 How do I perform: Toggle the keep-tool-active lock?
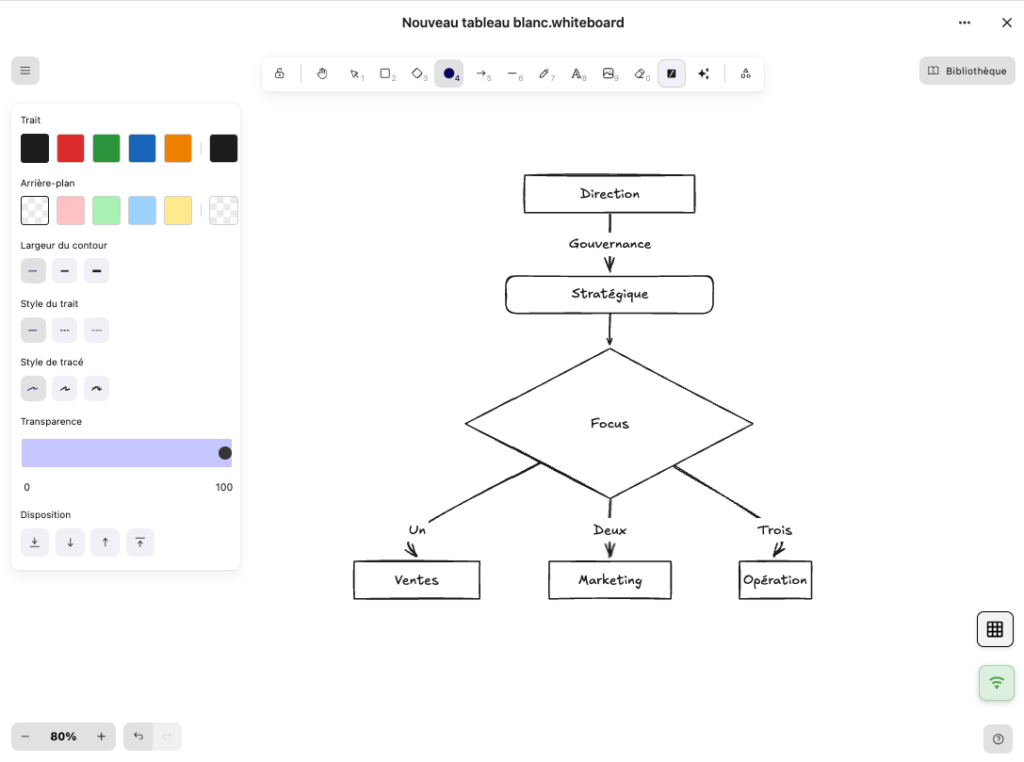(x=280, y=74)
